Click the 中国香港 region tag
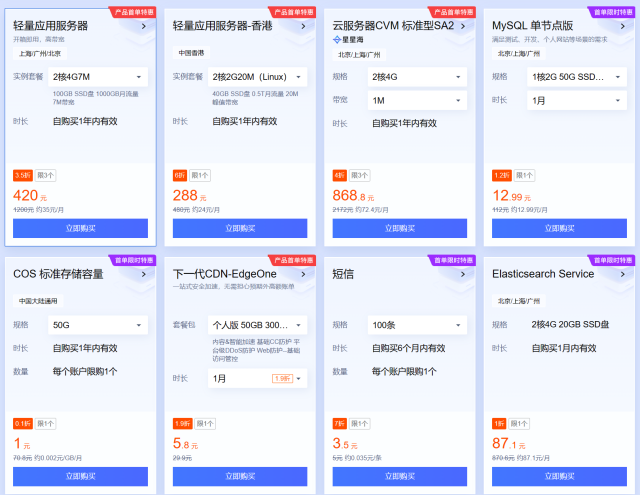The image size is (640, 495). point(191,53)
